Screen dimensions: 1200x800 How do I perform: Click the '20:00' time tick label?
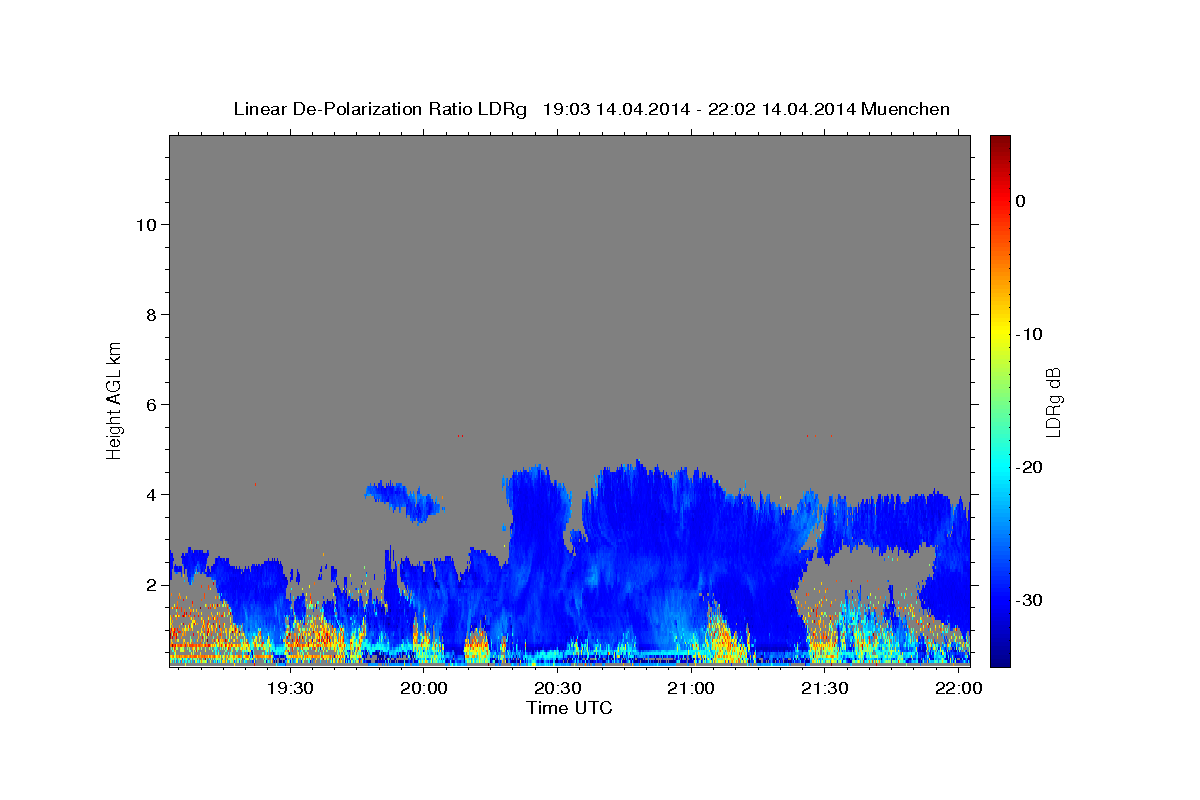click(424, 688)
